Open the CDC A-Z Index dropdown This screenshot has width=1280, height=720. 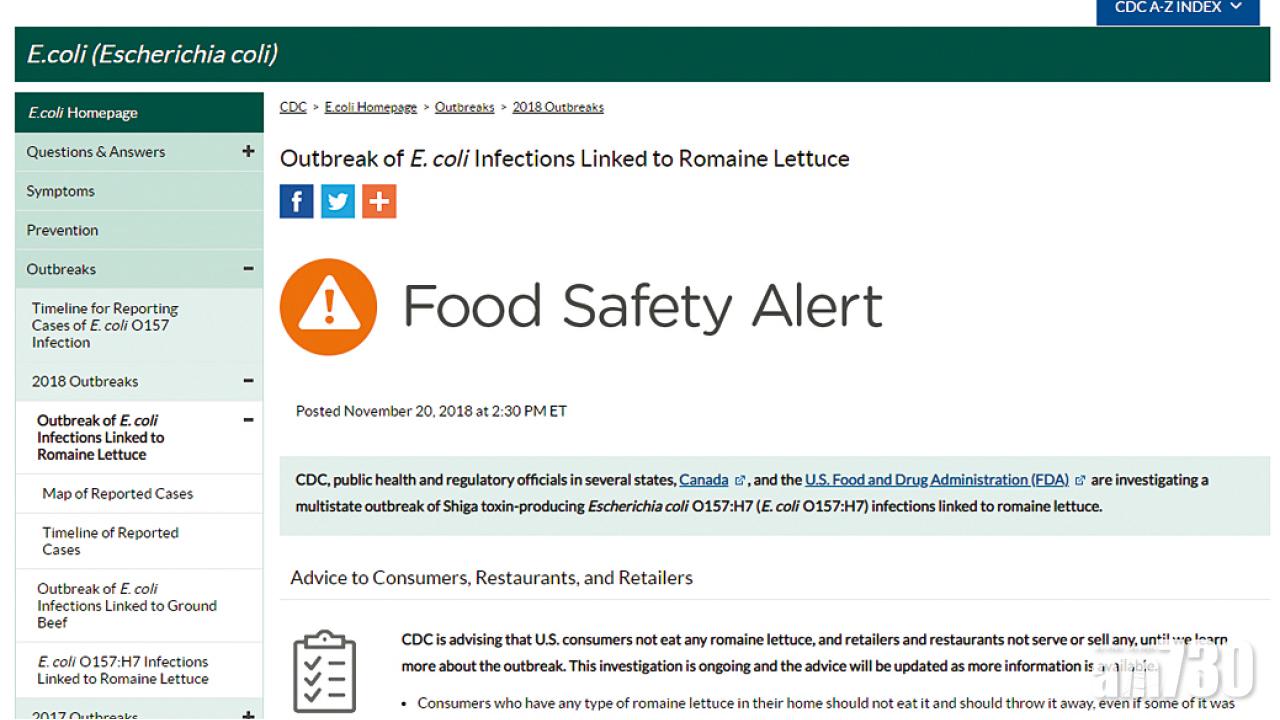pos(1177,8)
